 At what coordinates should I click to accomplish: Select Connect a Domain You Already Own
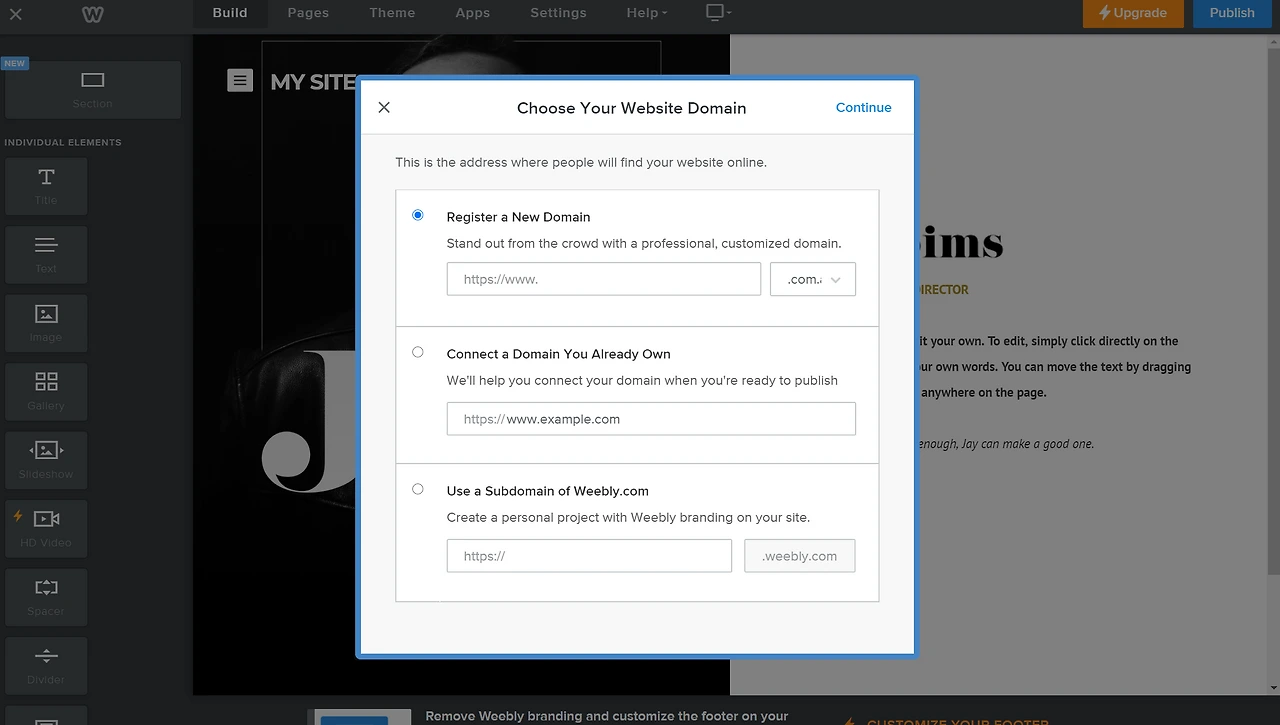[418, 352]
